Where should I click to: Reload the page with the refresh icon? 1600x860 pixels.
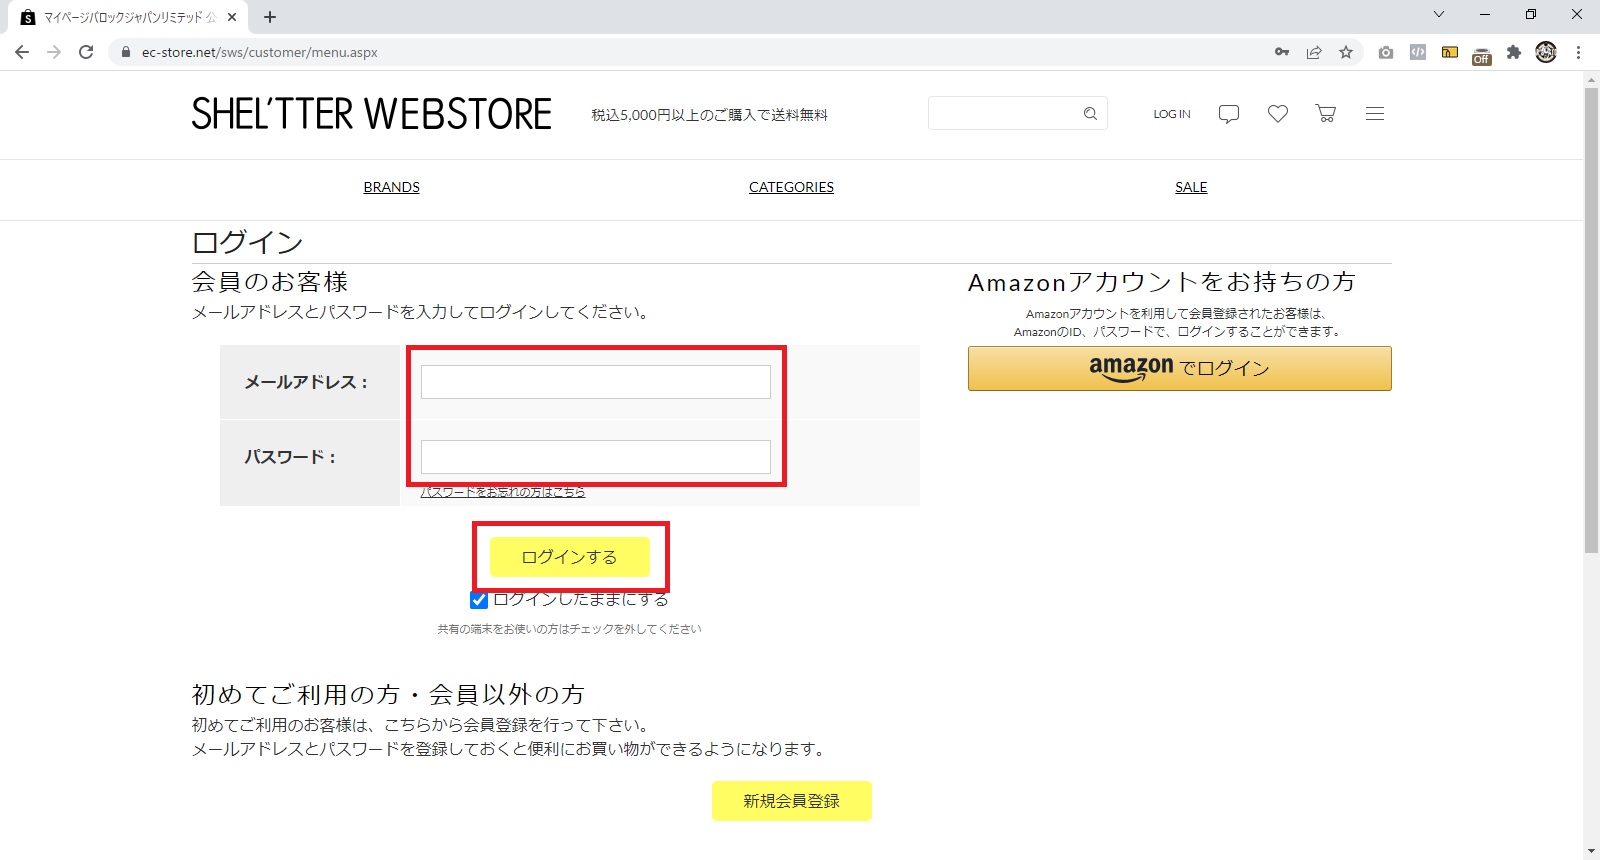[x=86, y=52]
